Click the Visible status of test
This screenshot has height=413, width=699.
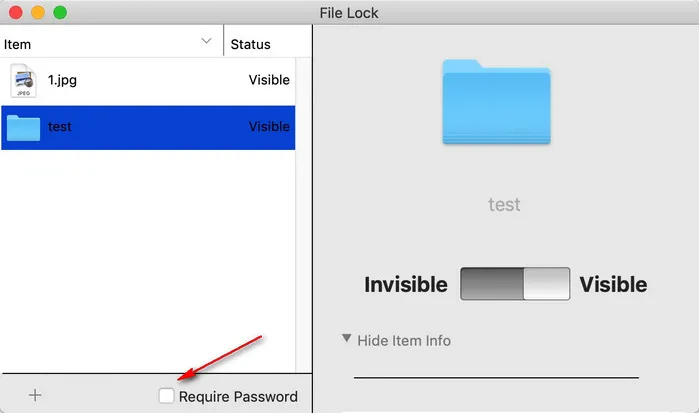(269, 127)
